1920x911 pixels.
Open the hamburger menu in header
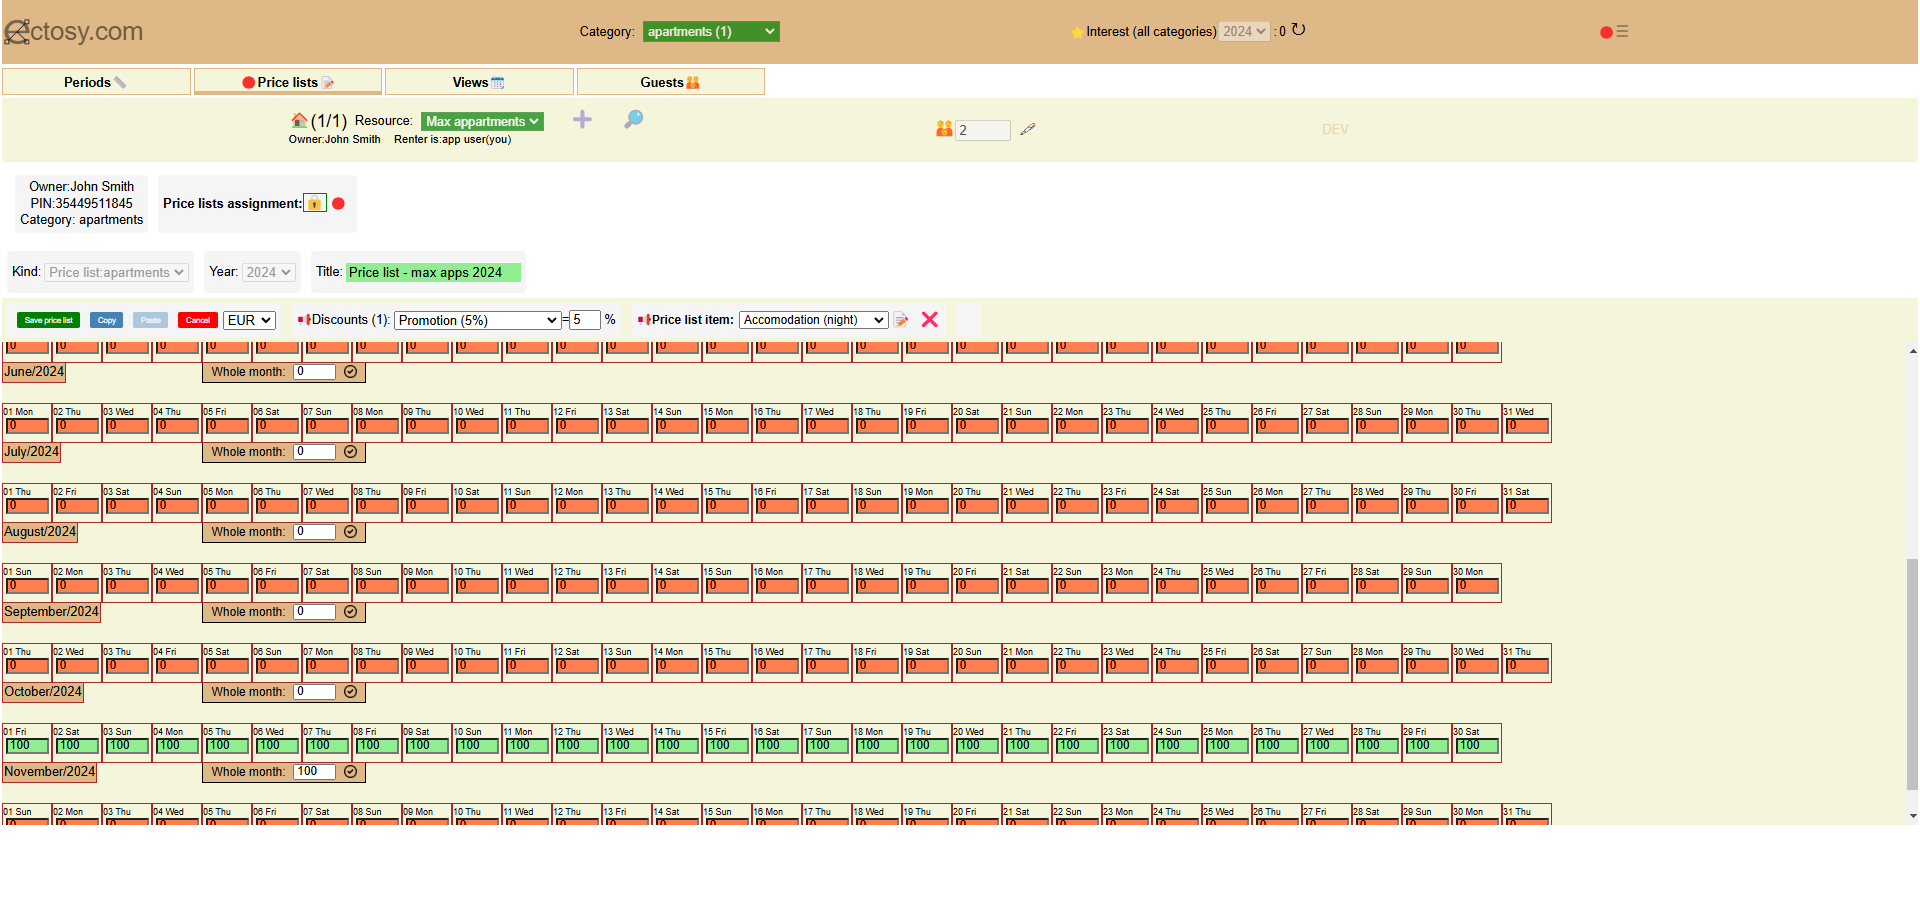(1622, 32)
